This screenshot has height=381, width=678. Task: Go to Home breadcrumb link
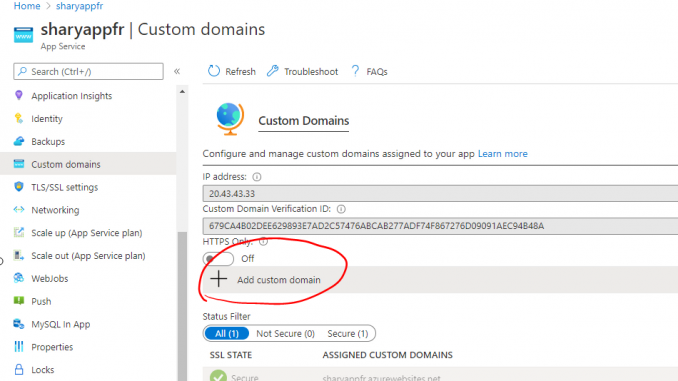click(x=27, y=6)
